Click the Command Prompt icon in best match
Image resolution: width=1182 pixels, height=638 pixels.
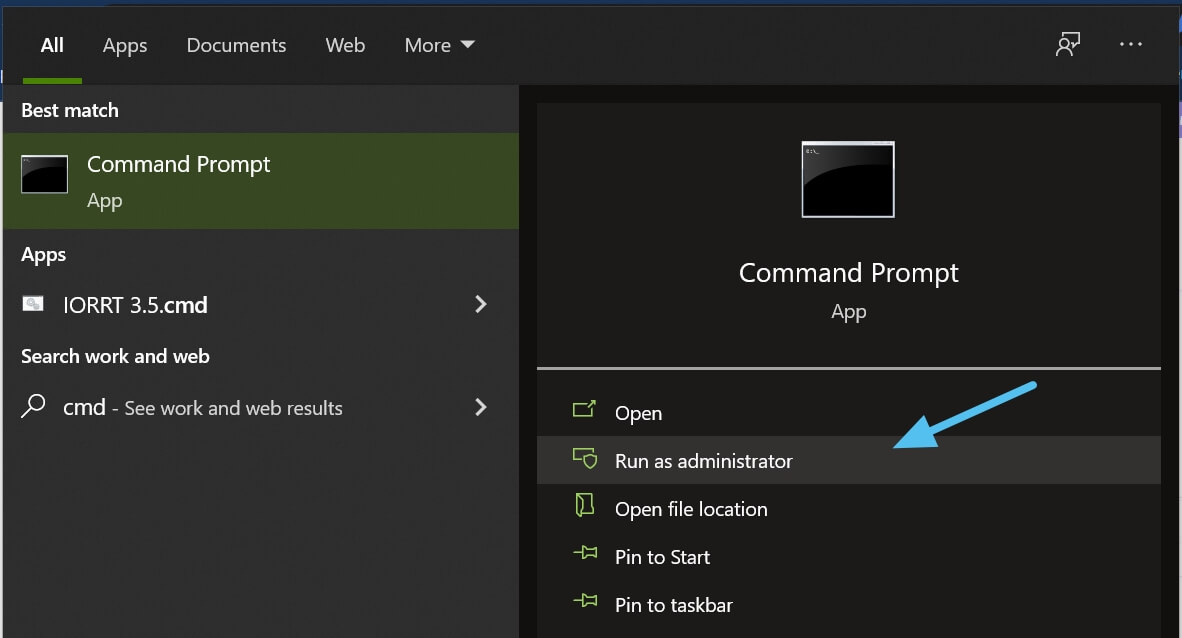44,174
